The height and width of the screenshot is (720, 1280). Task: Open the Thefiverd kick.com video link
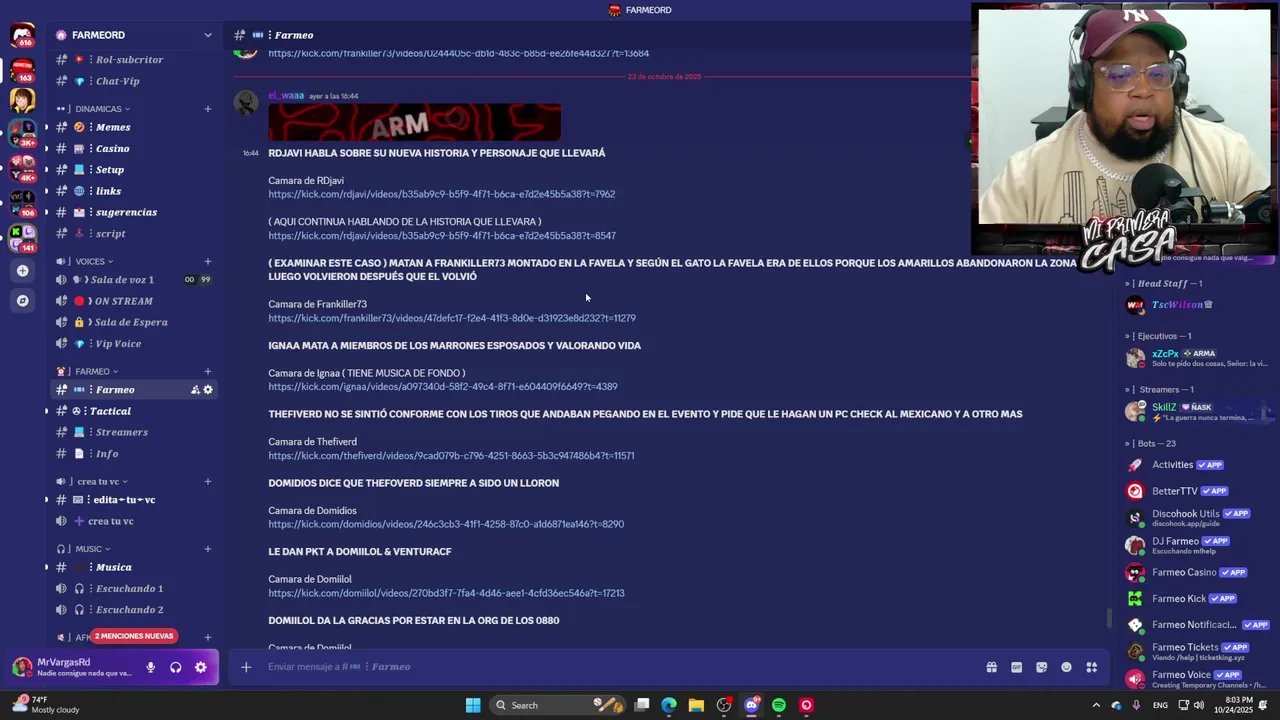[x=451, y=456]
